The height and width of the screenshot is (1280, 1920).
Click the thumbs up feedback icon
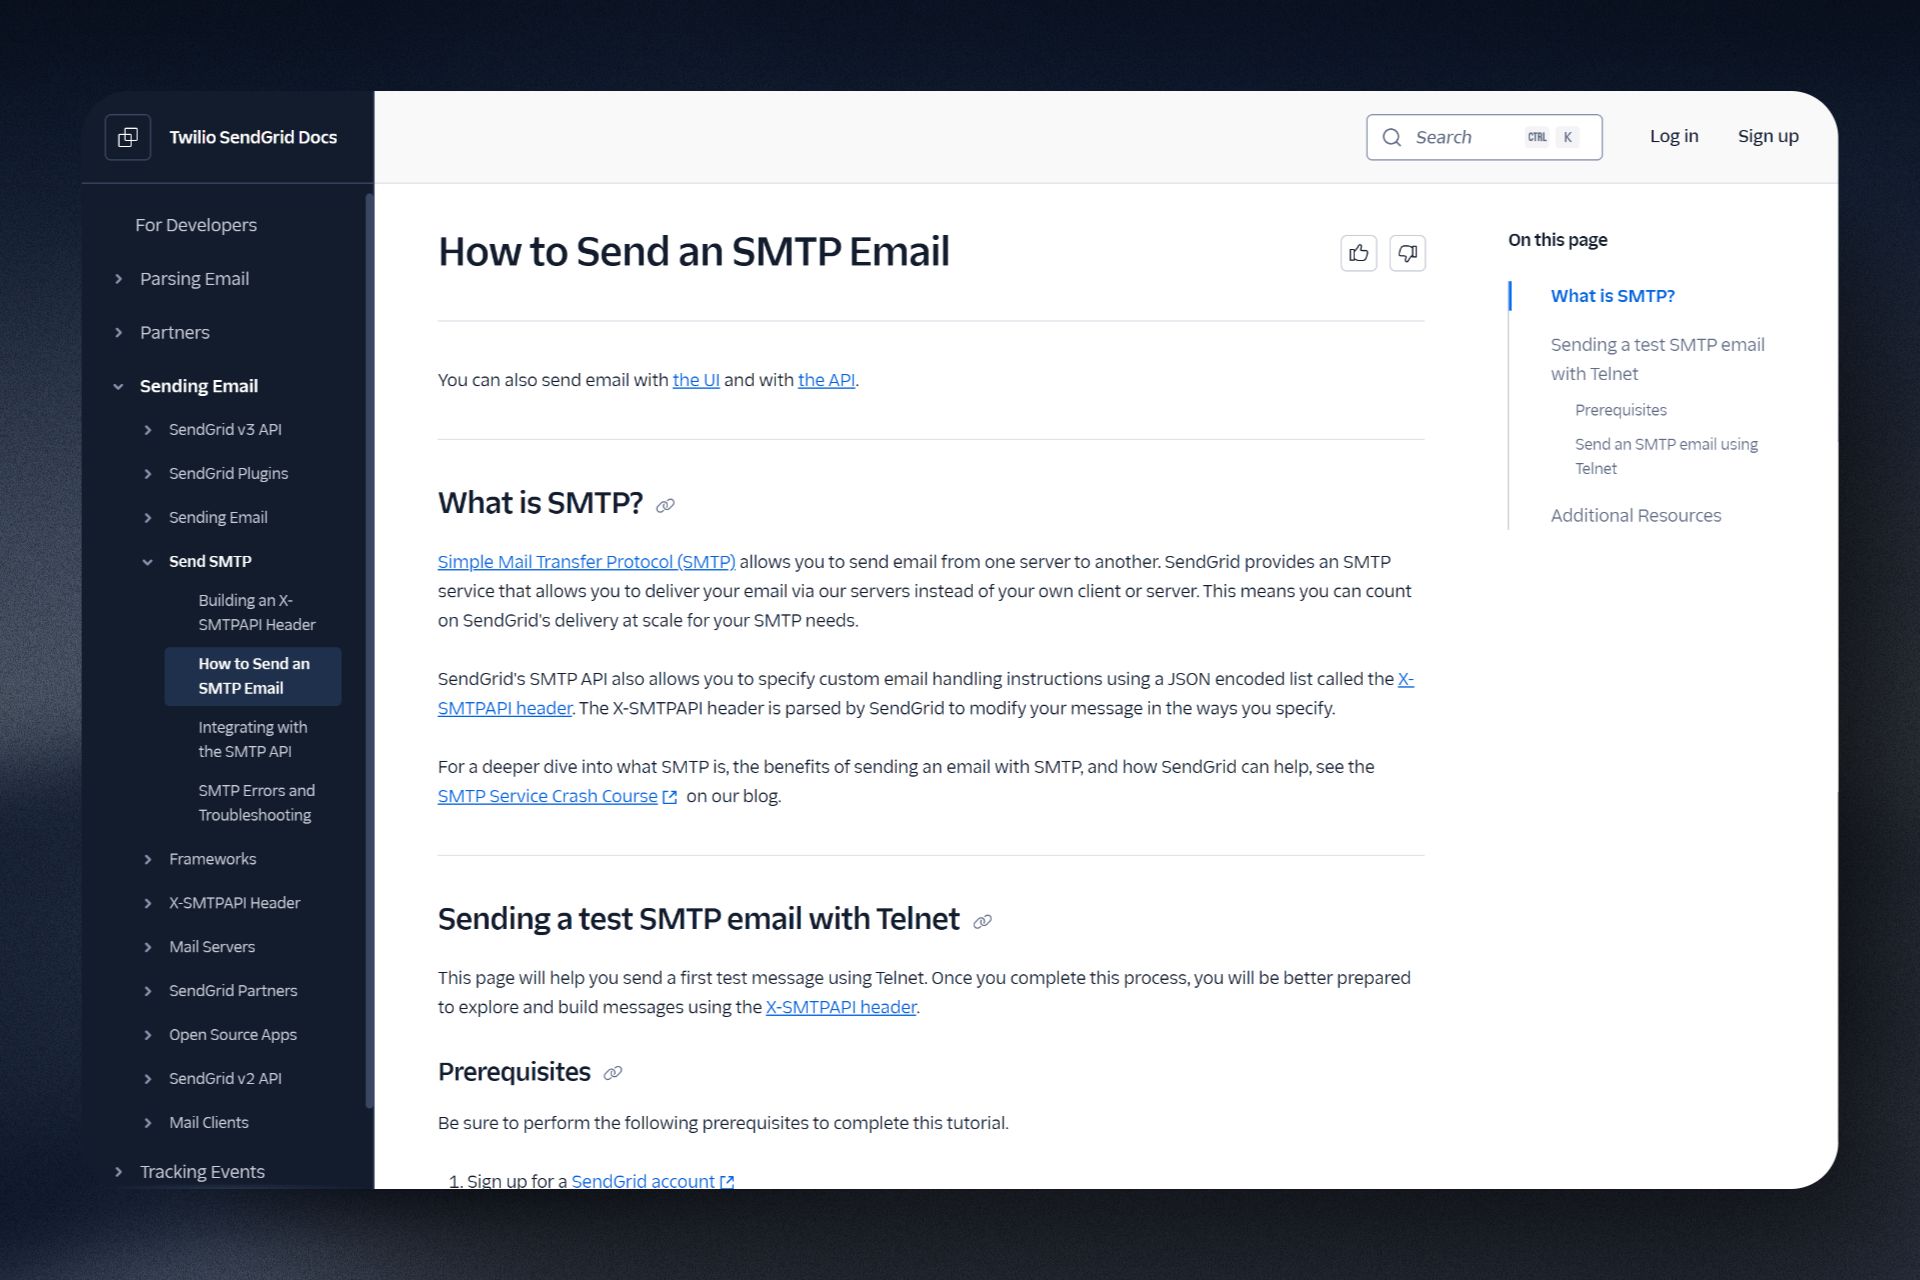1358,253
